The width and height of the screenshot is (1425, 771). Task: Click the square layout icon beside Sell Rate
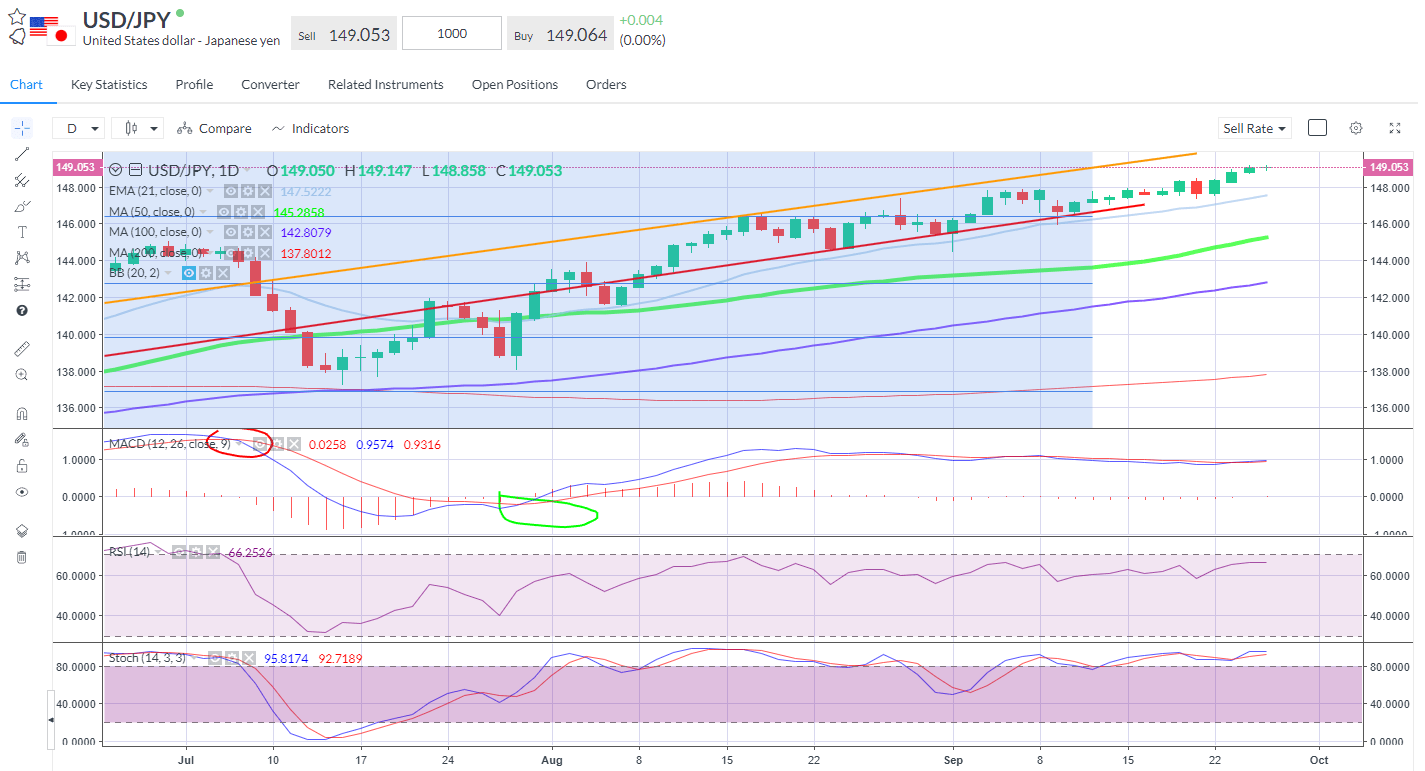coord(1317,128)
